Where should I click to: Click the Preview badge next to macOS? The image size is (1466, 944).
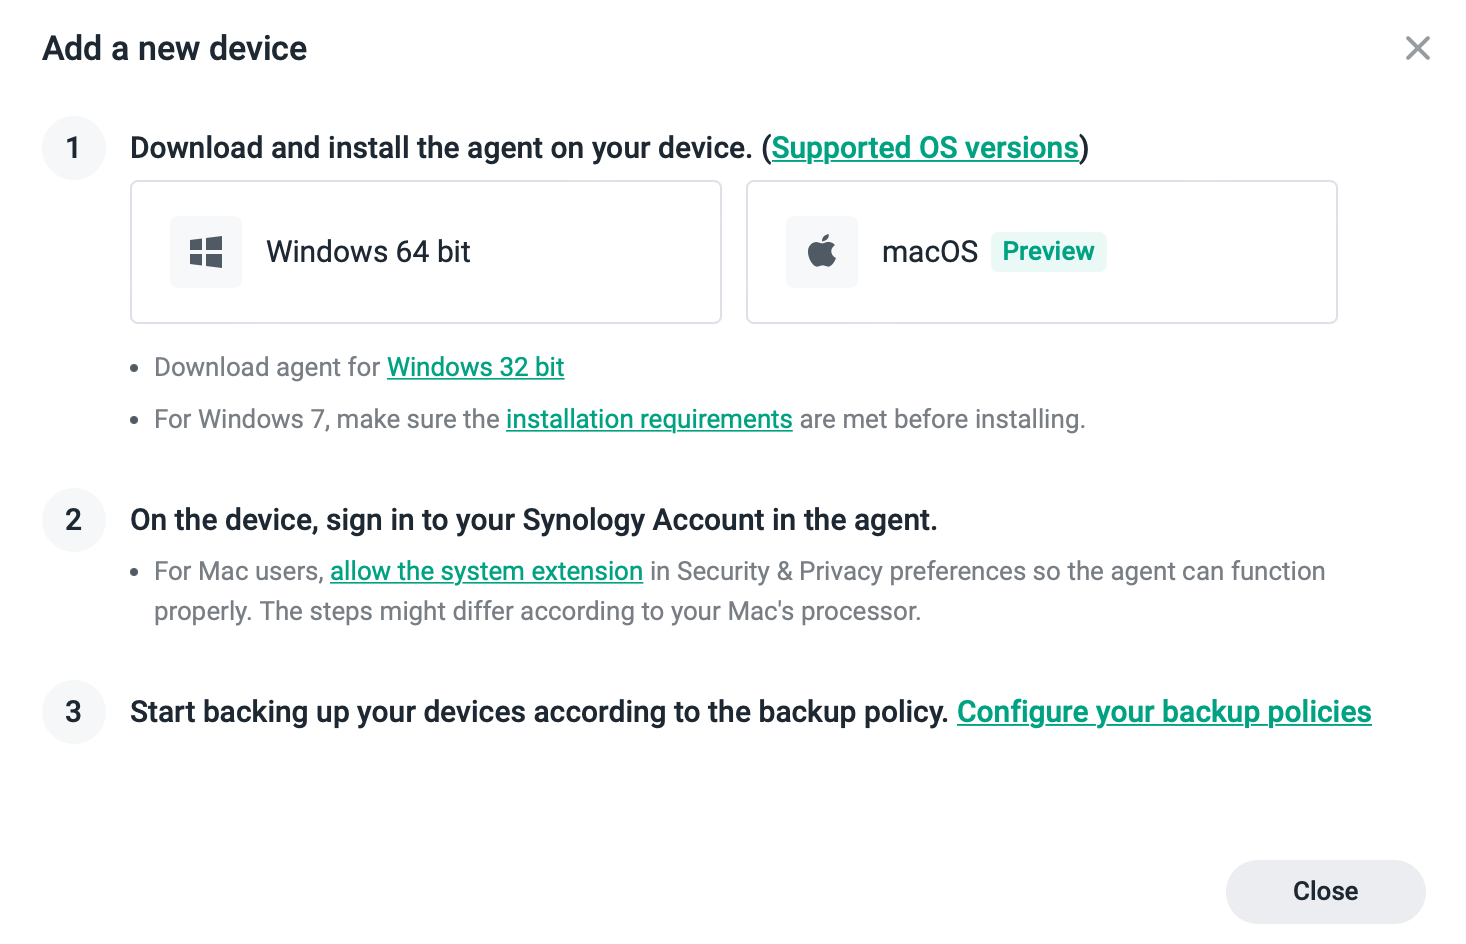click(x=1048, y=251)
